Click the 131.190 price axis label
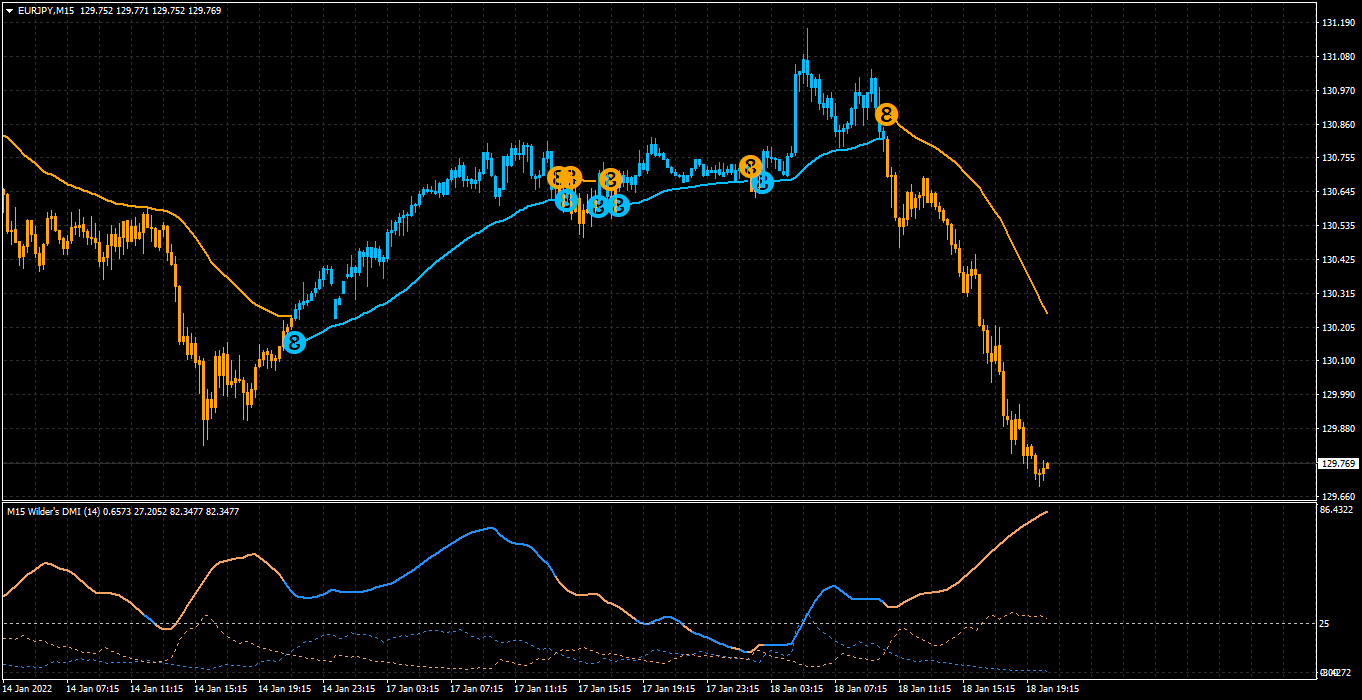The height and width of the screenshot is (700, 1362). (x=1338, y=23)
